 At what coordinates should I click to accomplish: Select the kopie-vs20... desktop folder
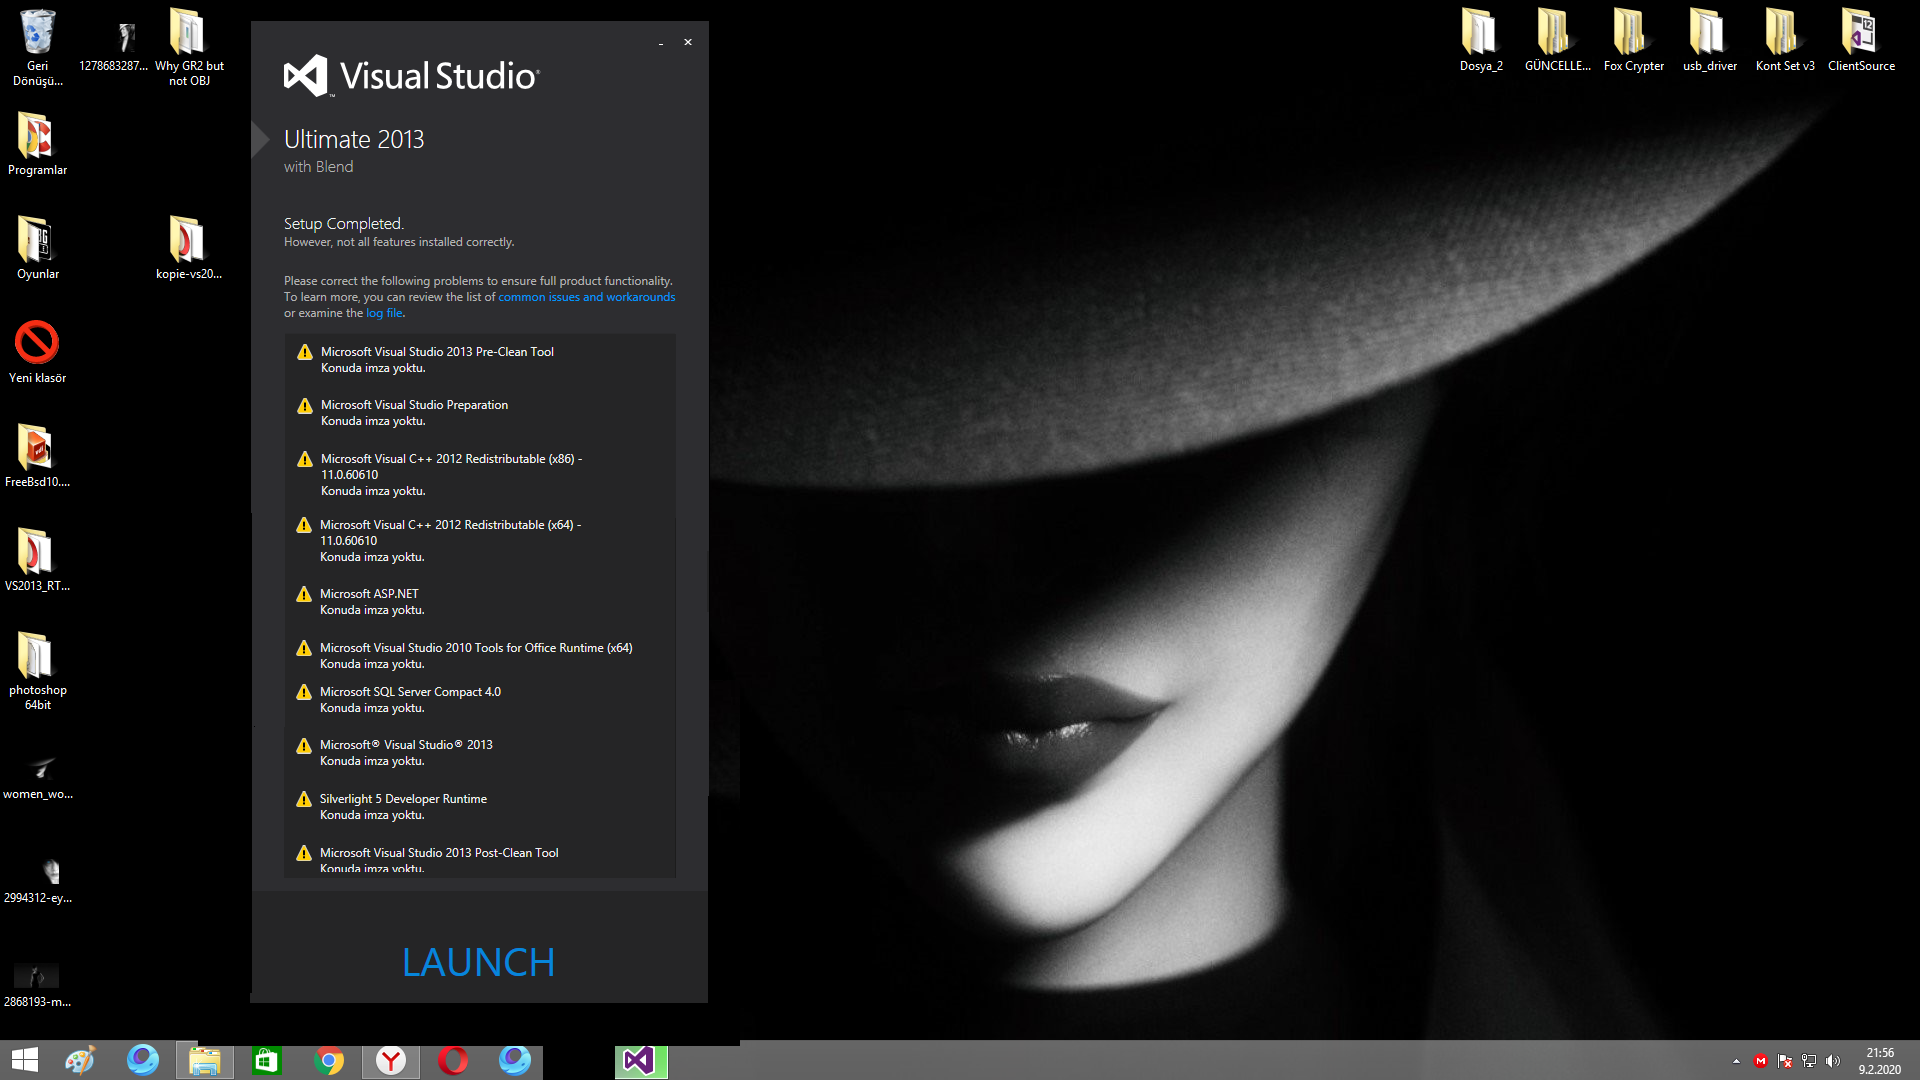click(x=189, y=248)
